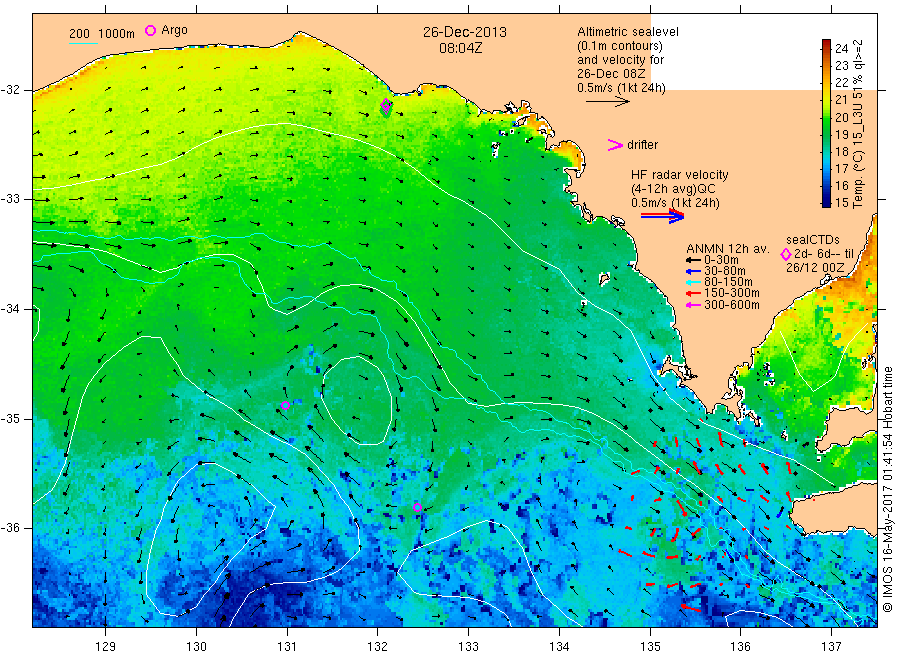Click the dark red top of the temperature colour bar

pos(827,43)
